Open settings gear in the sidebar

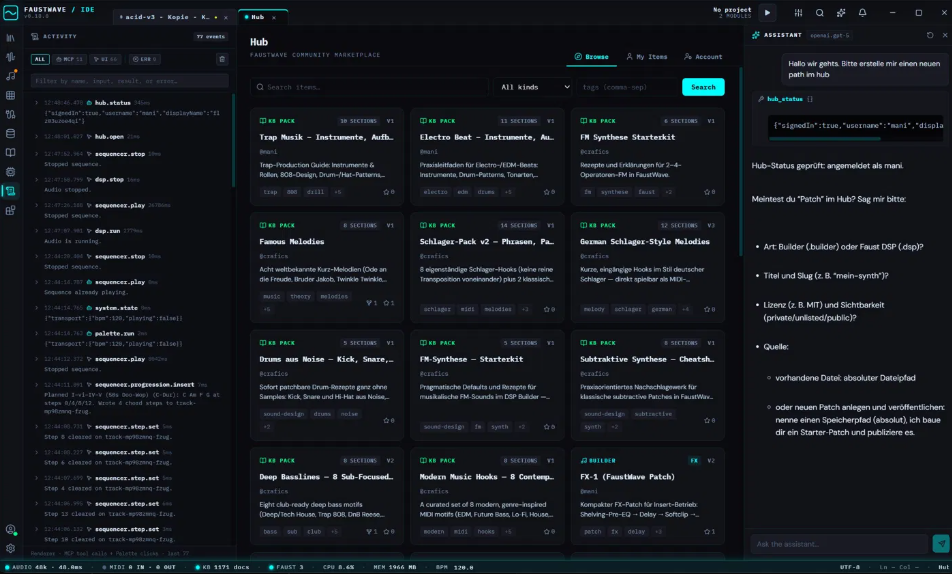10,548
